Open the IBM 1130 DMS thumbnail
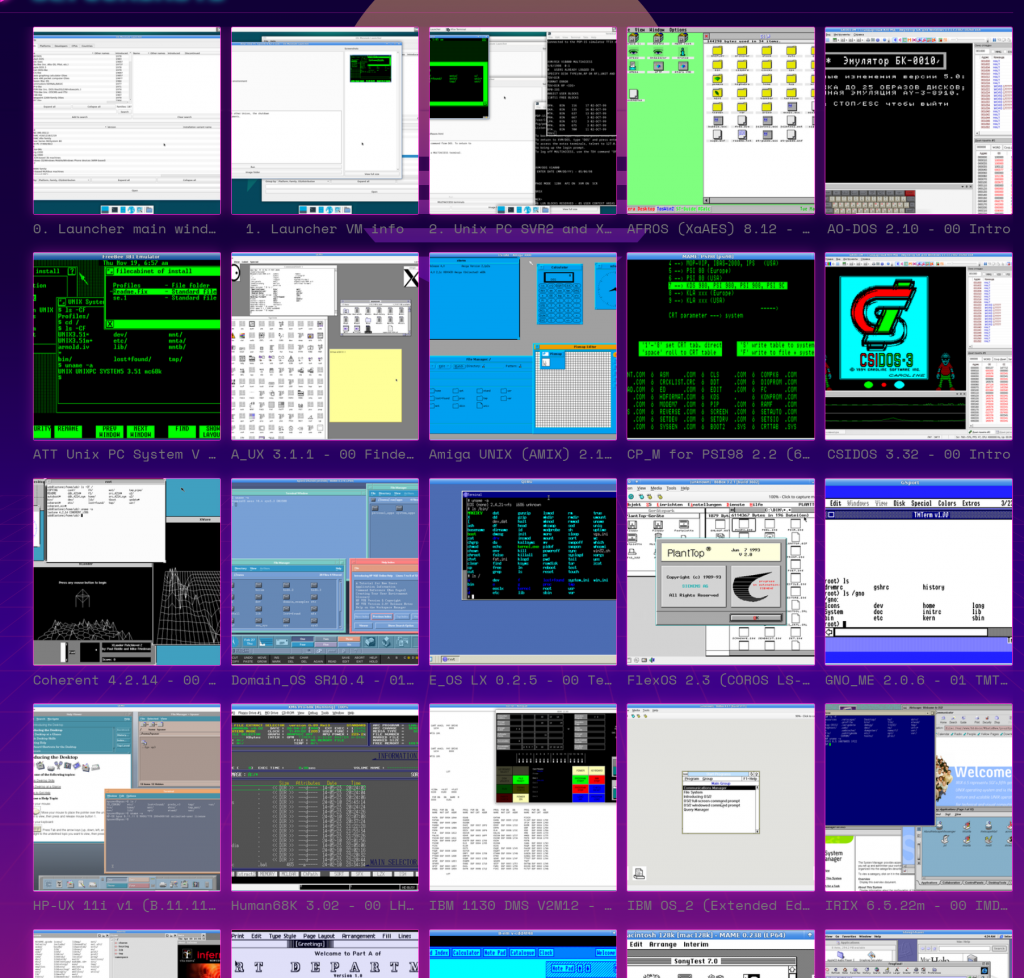The height and width of the screenshot is (978, 1024). 522,797
